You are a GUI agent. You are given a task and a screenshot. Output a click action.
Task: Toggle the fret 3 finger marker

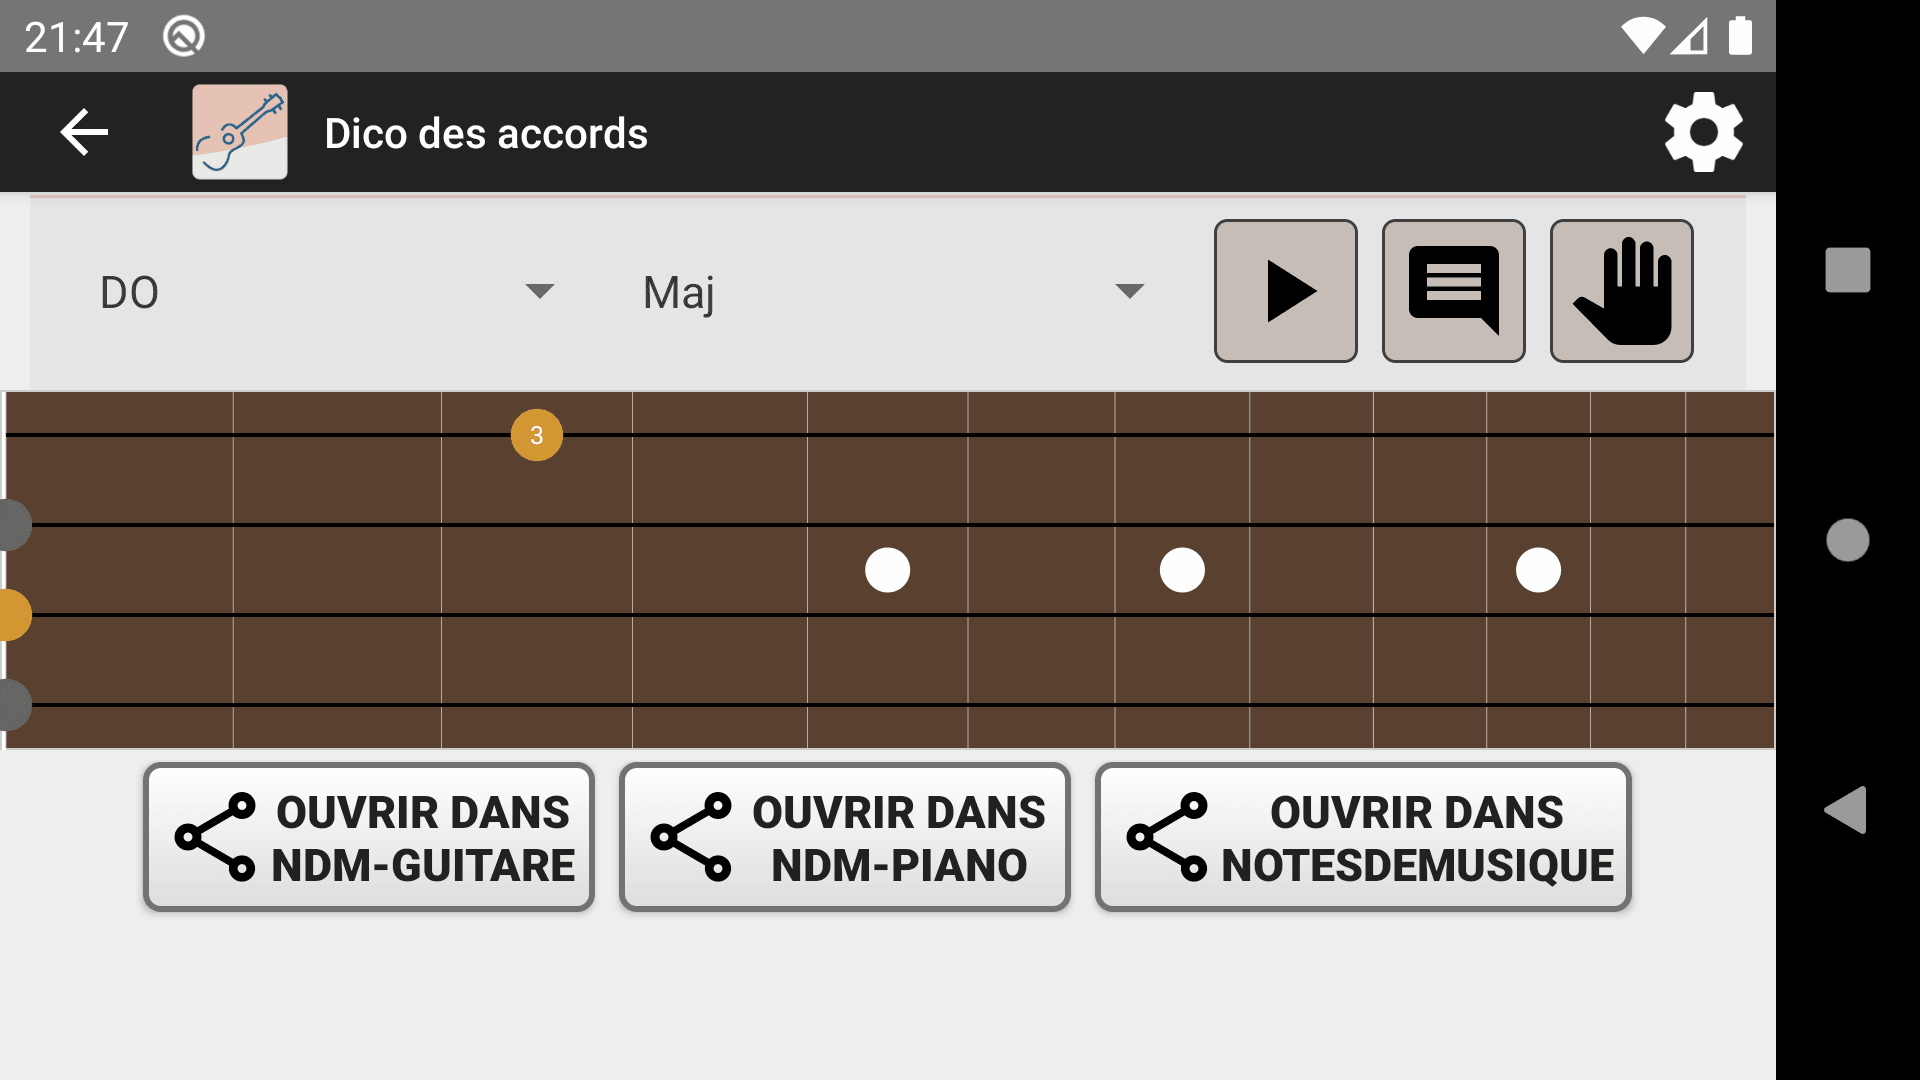click(x=536, y=435)
